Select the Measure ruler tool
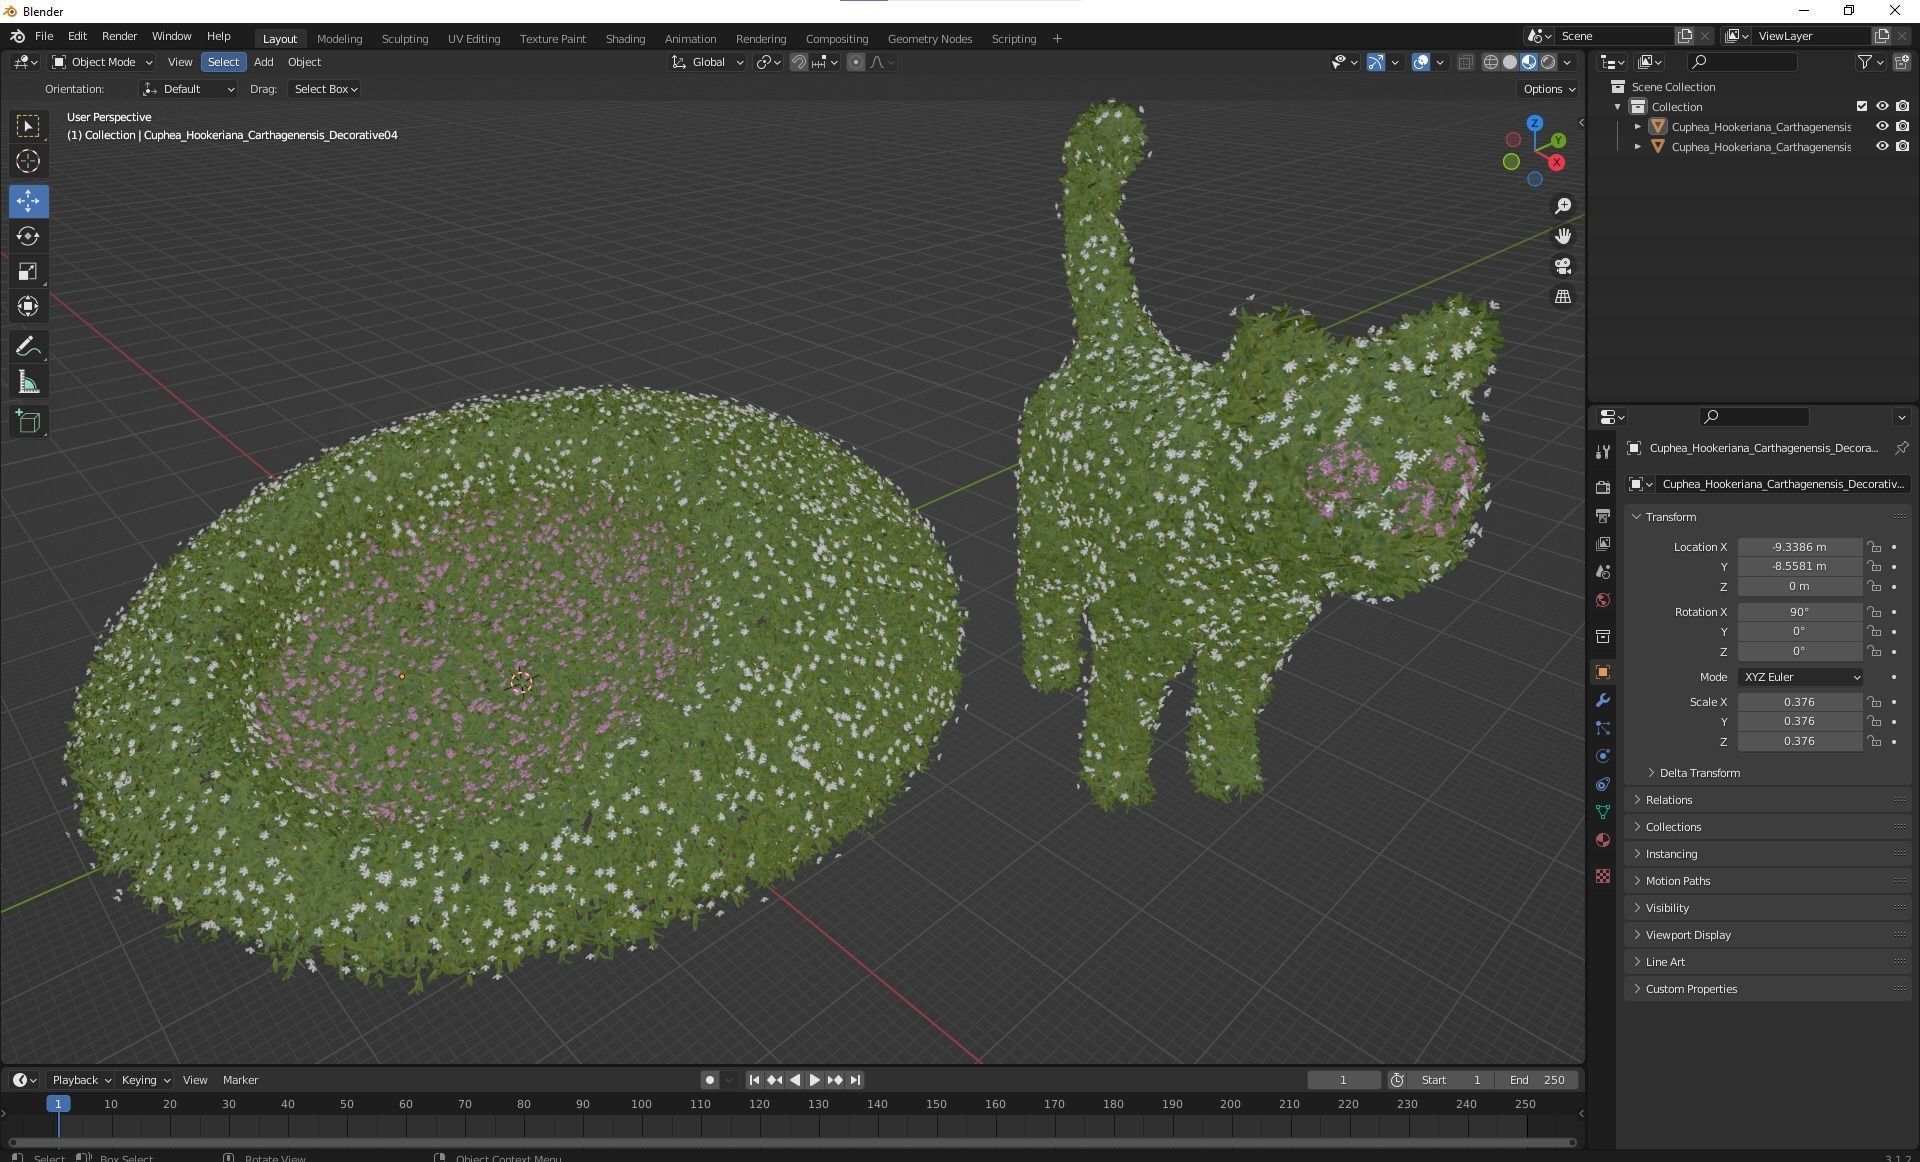The width and height of the screenshot is (1920, 1162). (28, 383)
